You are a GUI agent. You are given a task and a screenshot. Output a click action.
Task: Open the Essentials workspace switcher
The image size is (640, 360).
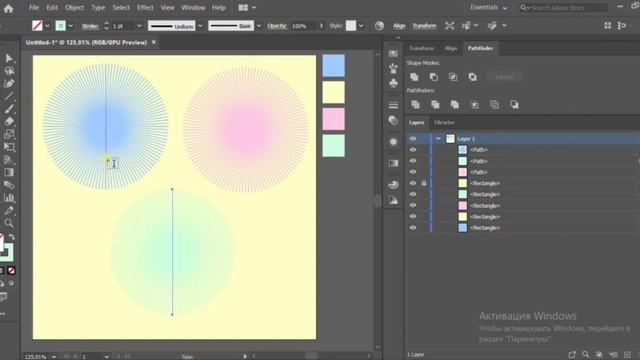(489, 7)
